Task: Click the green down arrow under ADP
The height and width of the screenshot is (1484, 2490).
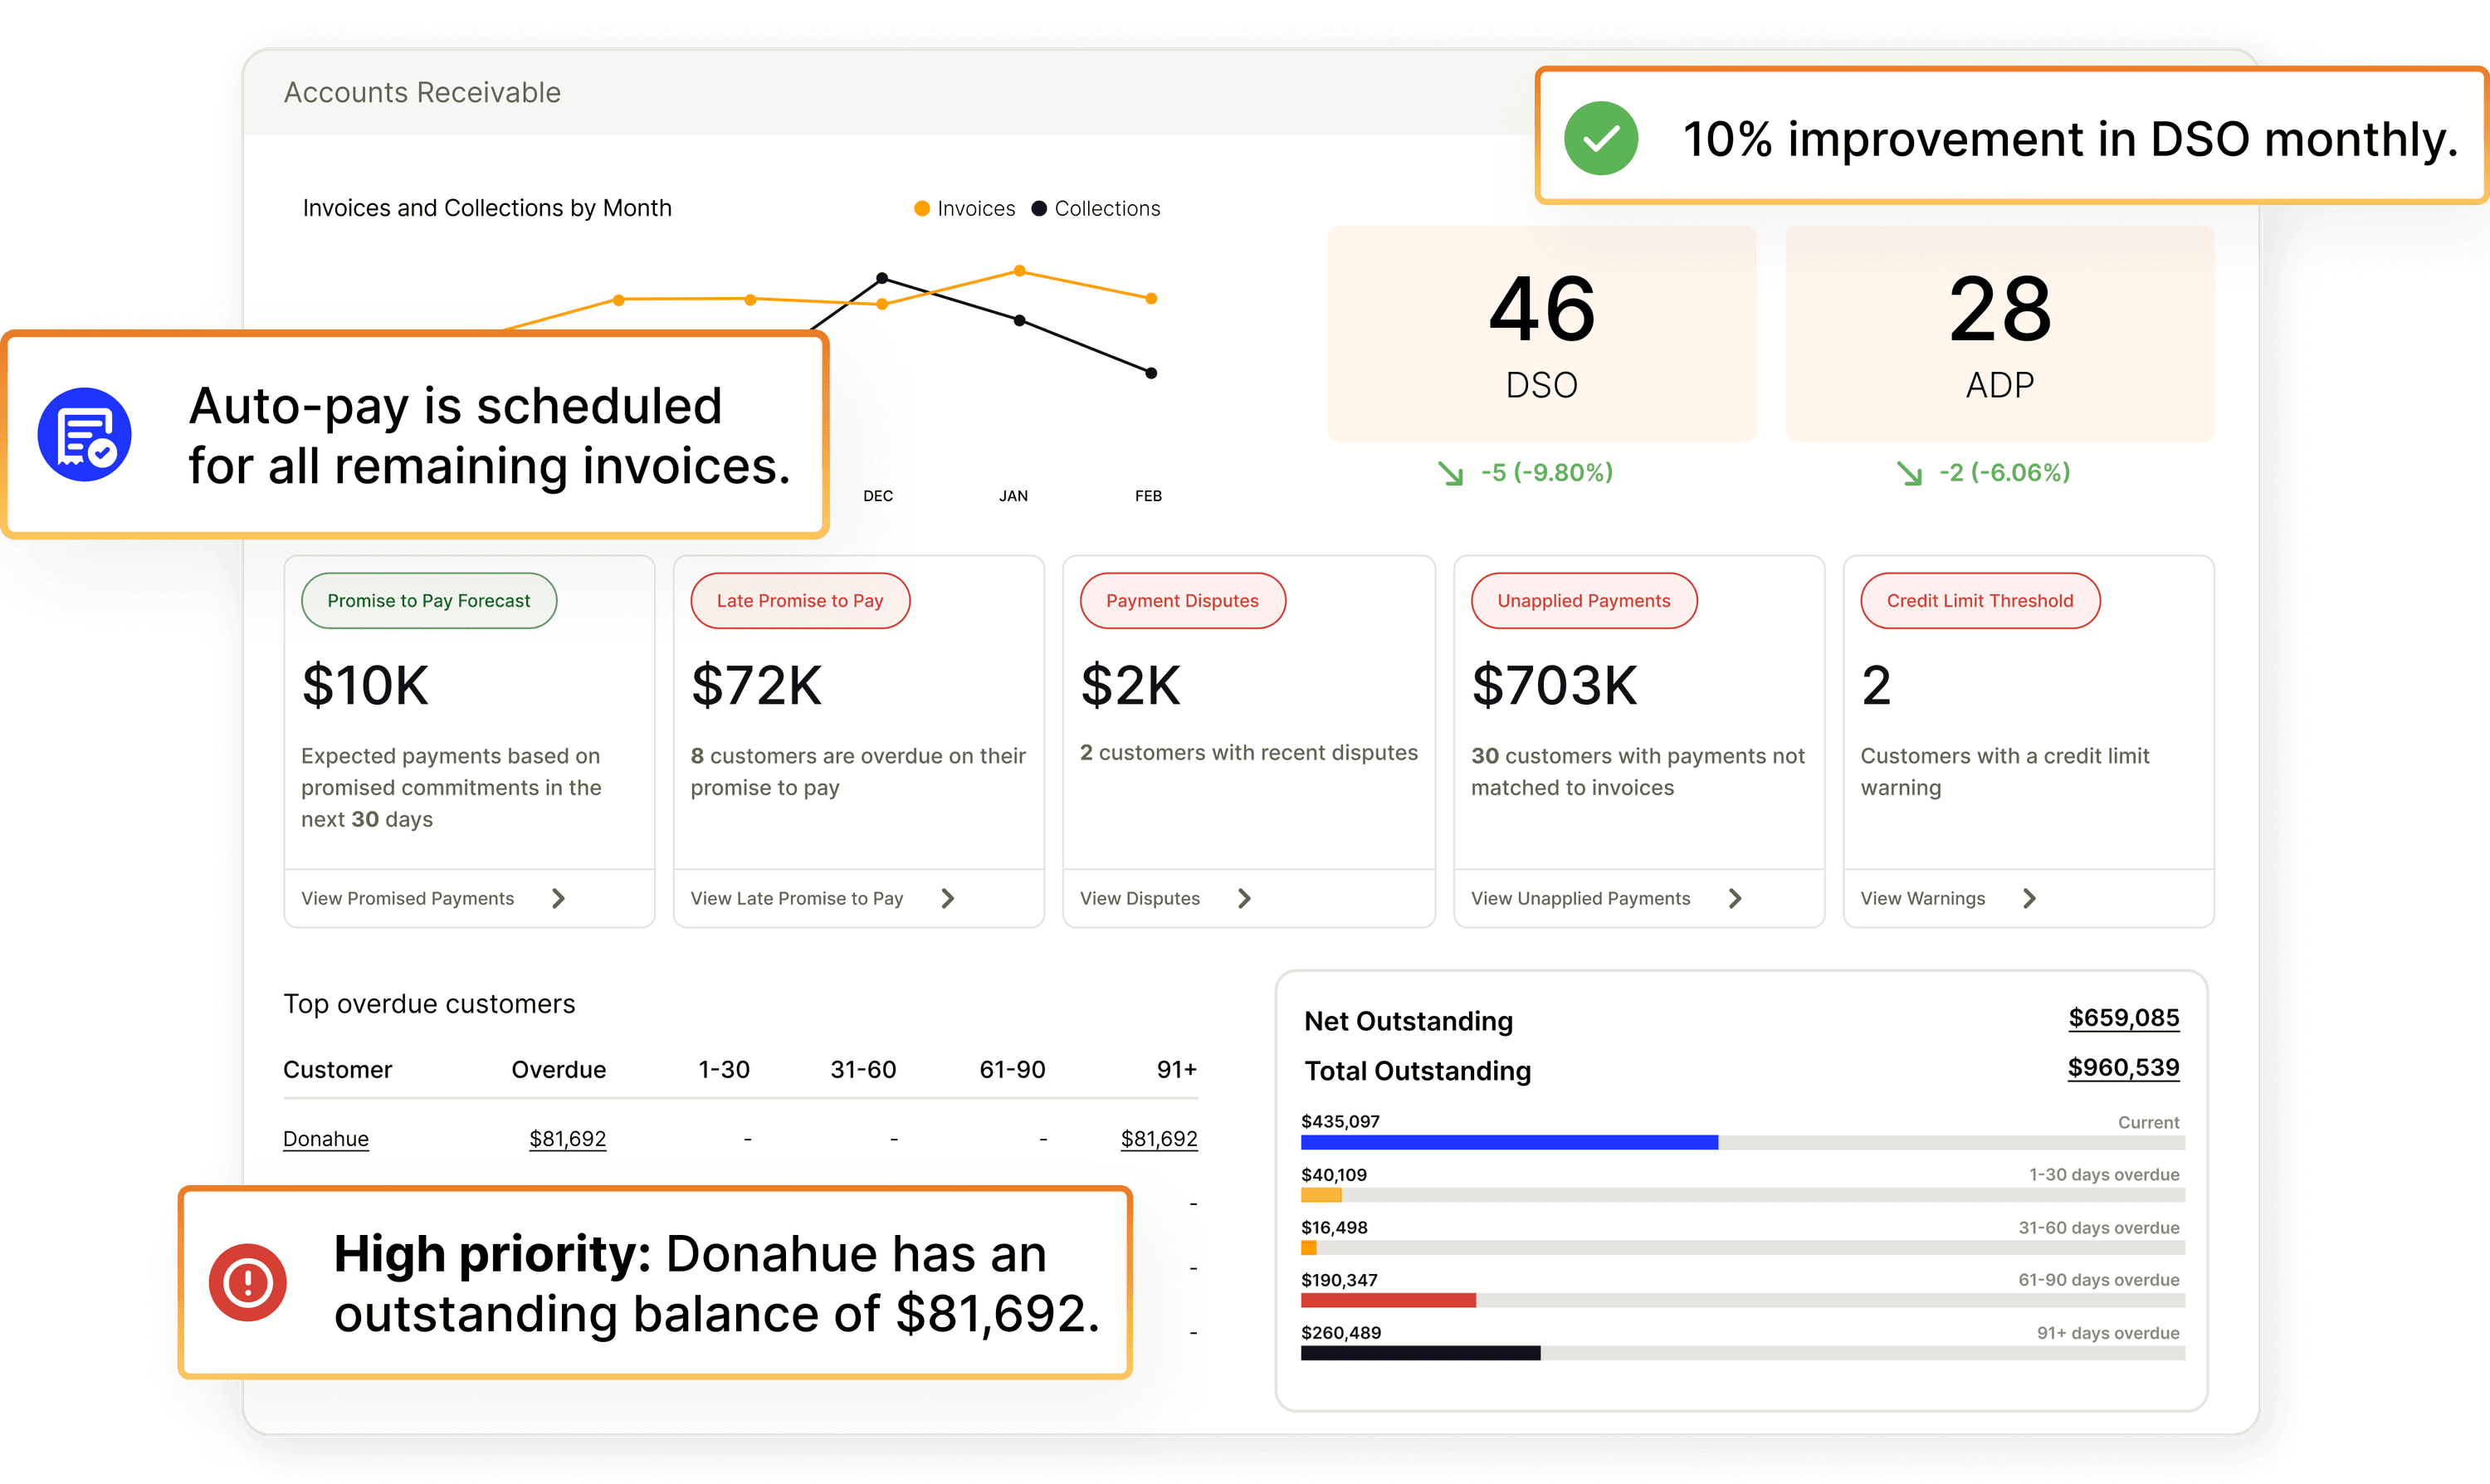Action: pyautogui.click(x=1909, y=473)
